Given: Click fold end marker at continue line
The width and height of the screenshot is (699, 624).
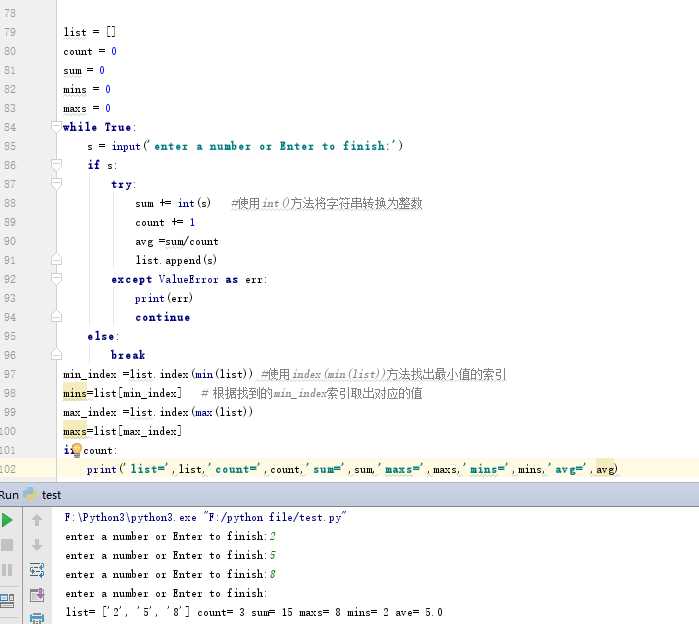Looking at the screenshot, I should [56, 317].
